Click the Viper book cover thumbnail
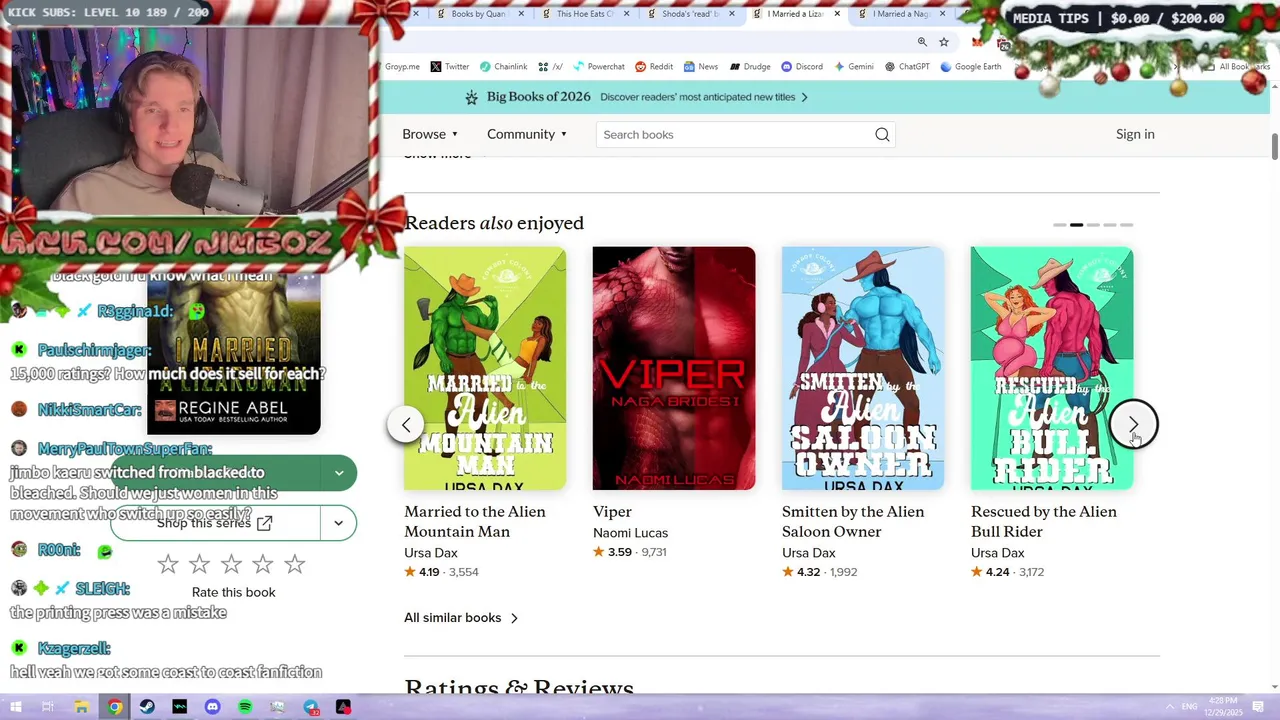The width and height of the screenshot is (1280, 720). pyautogui.click(x=674, y=368)
